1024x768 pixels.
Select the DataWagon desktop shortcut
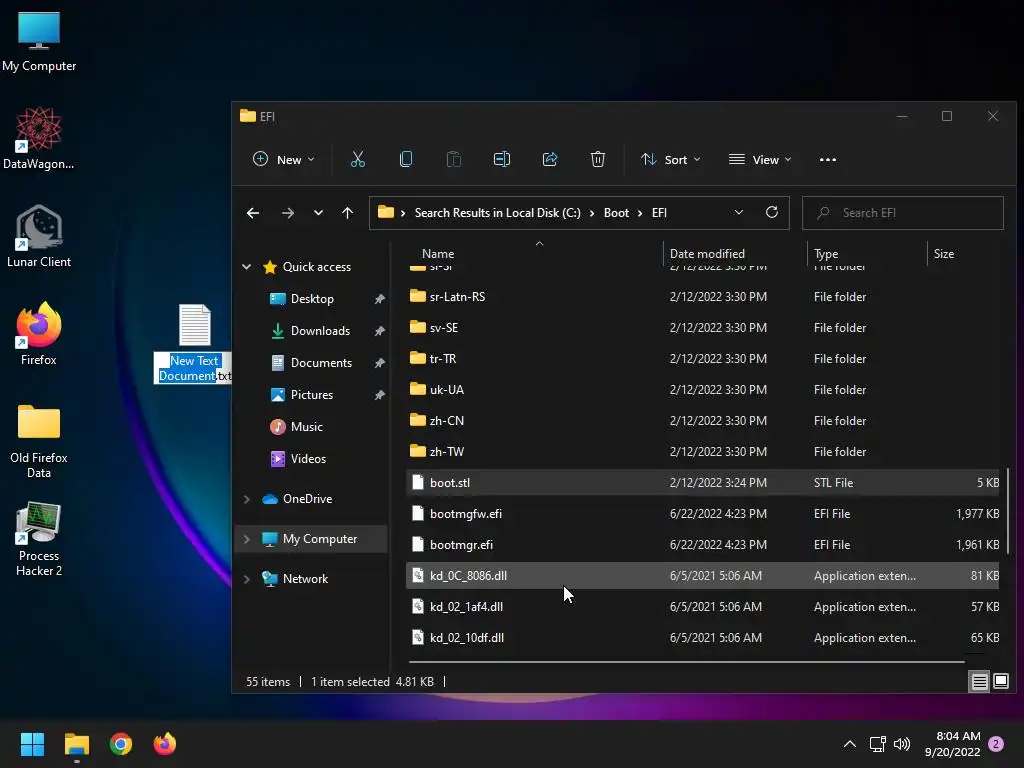tap(39, 139)
